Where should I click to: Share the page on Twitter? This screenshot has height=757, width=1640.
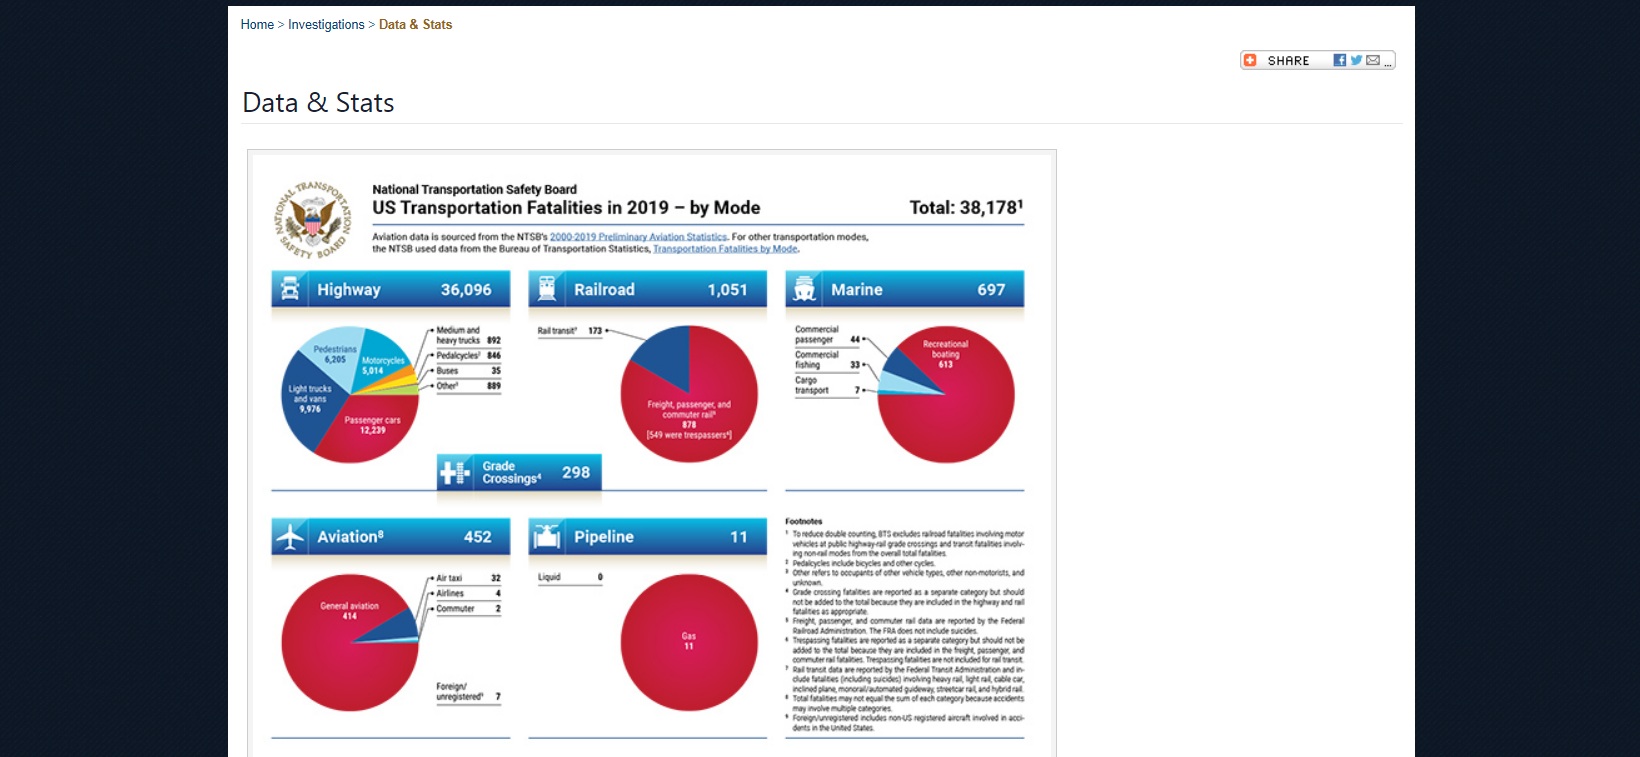1356,60
